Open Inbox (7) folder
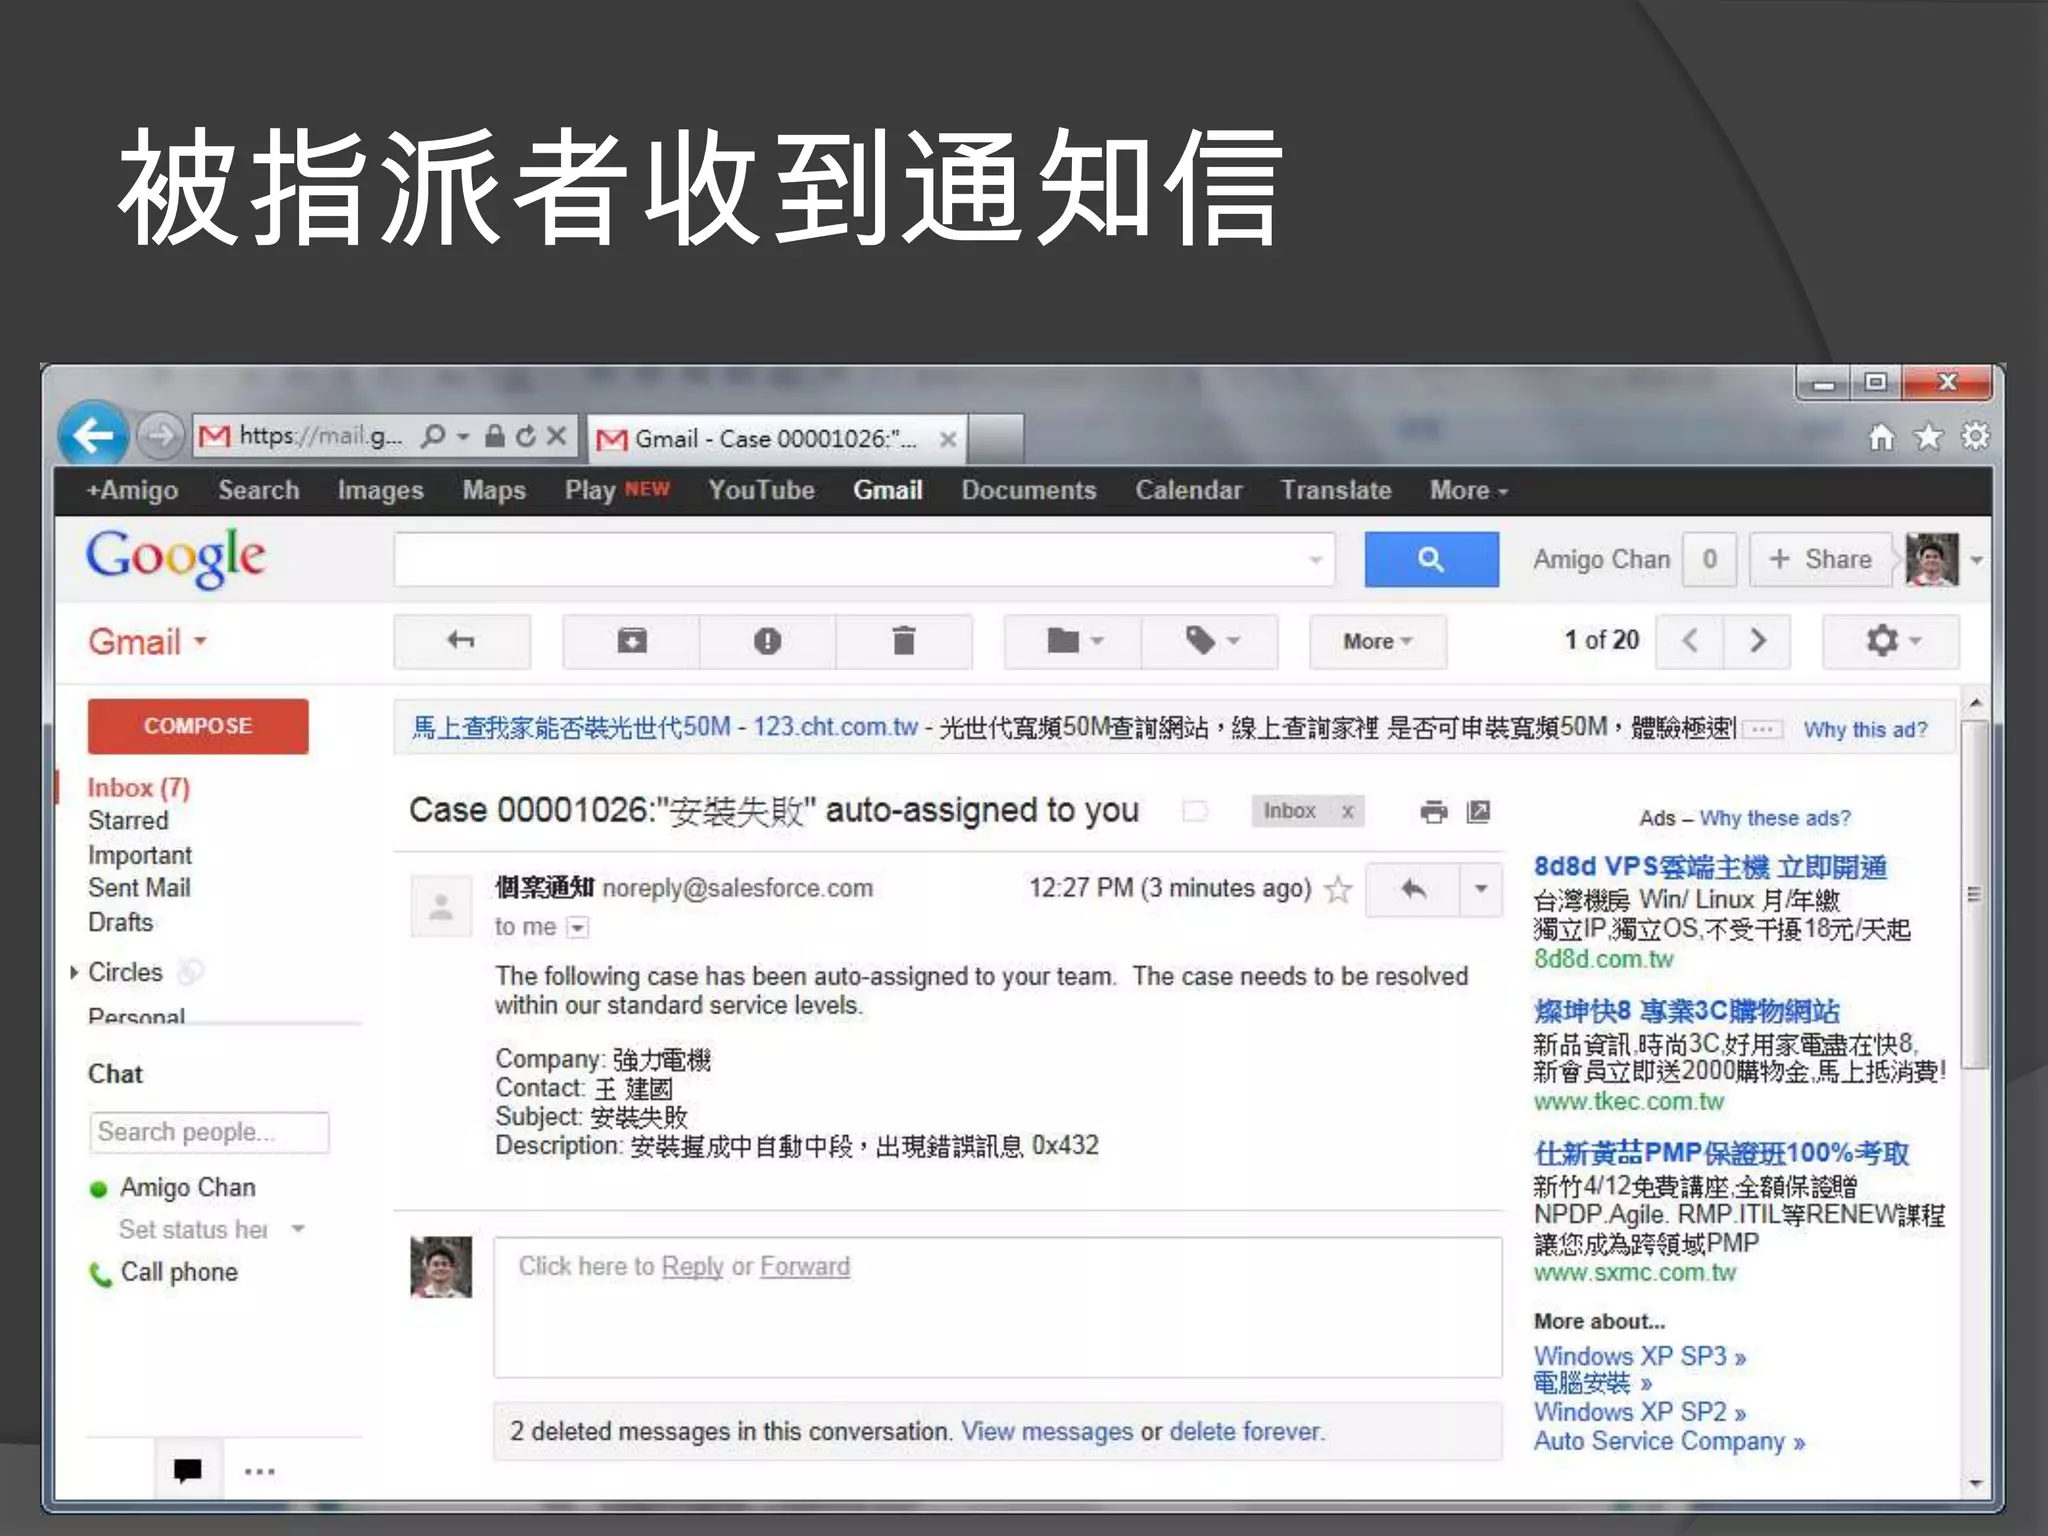Image resolution: width=2048 pixels, height=1536 pixels. (138, 788)
